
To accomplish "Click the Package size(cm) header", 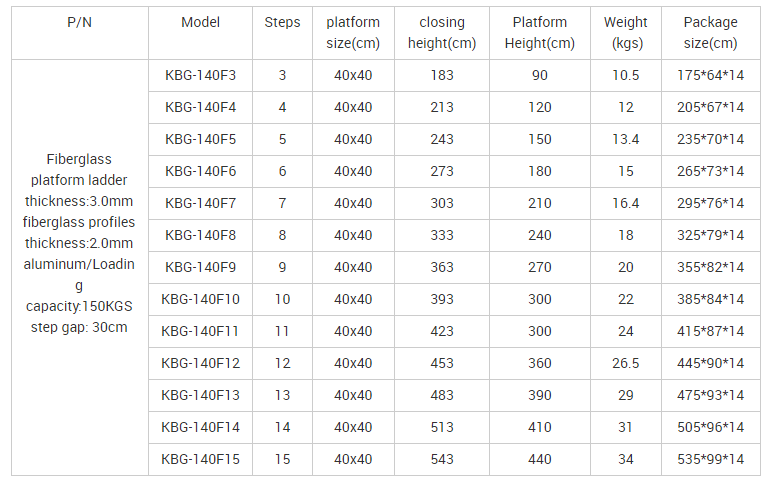I will [x=710, y=32].
